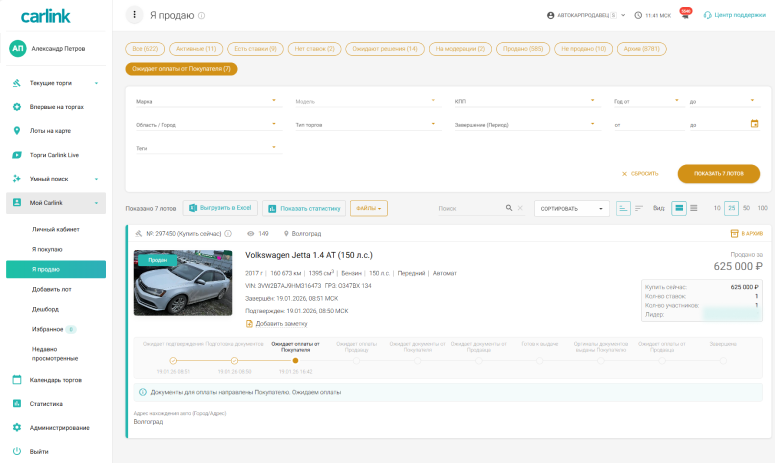This screenshot has width=775, height=463.
Task: Click Показать 7 лотов button
Action: click(718, 173)
